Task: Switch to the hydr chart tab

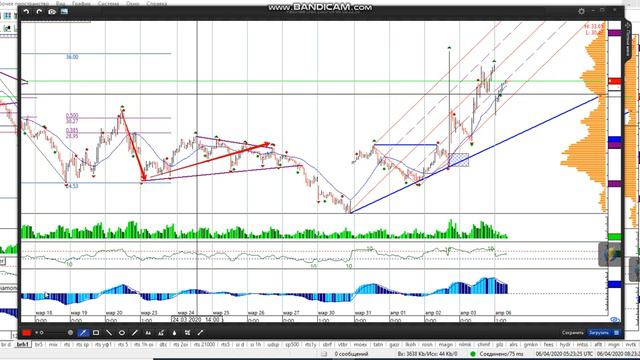Action: pyautogui.click(x=565, y=344)
